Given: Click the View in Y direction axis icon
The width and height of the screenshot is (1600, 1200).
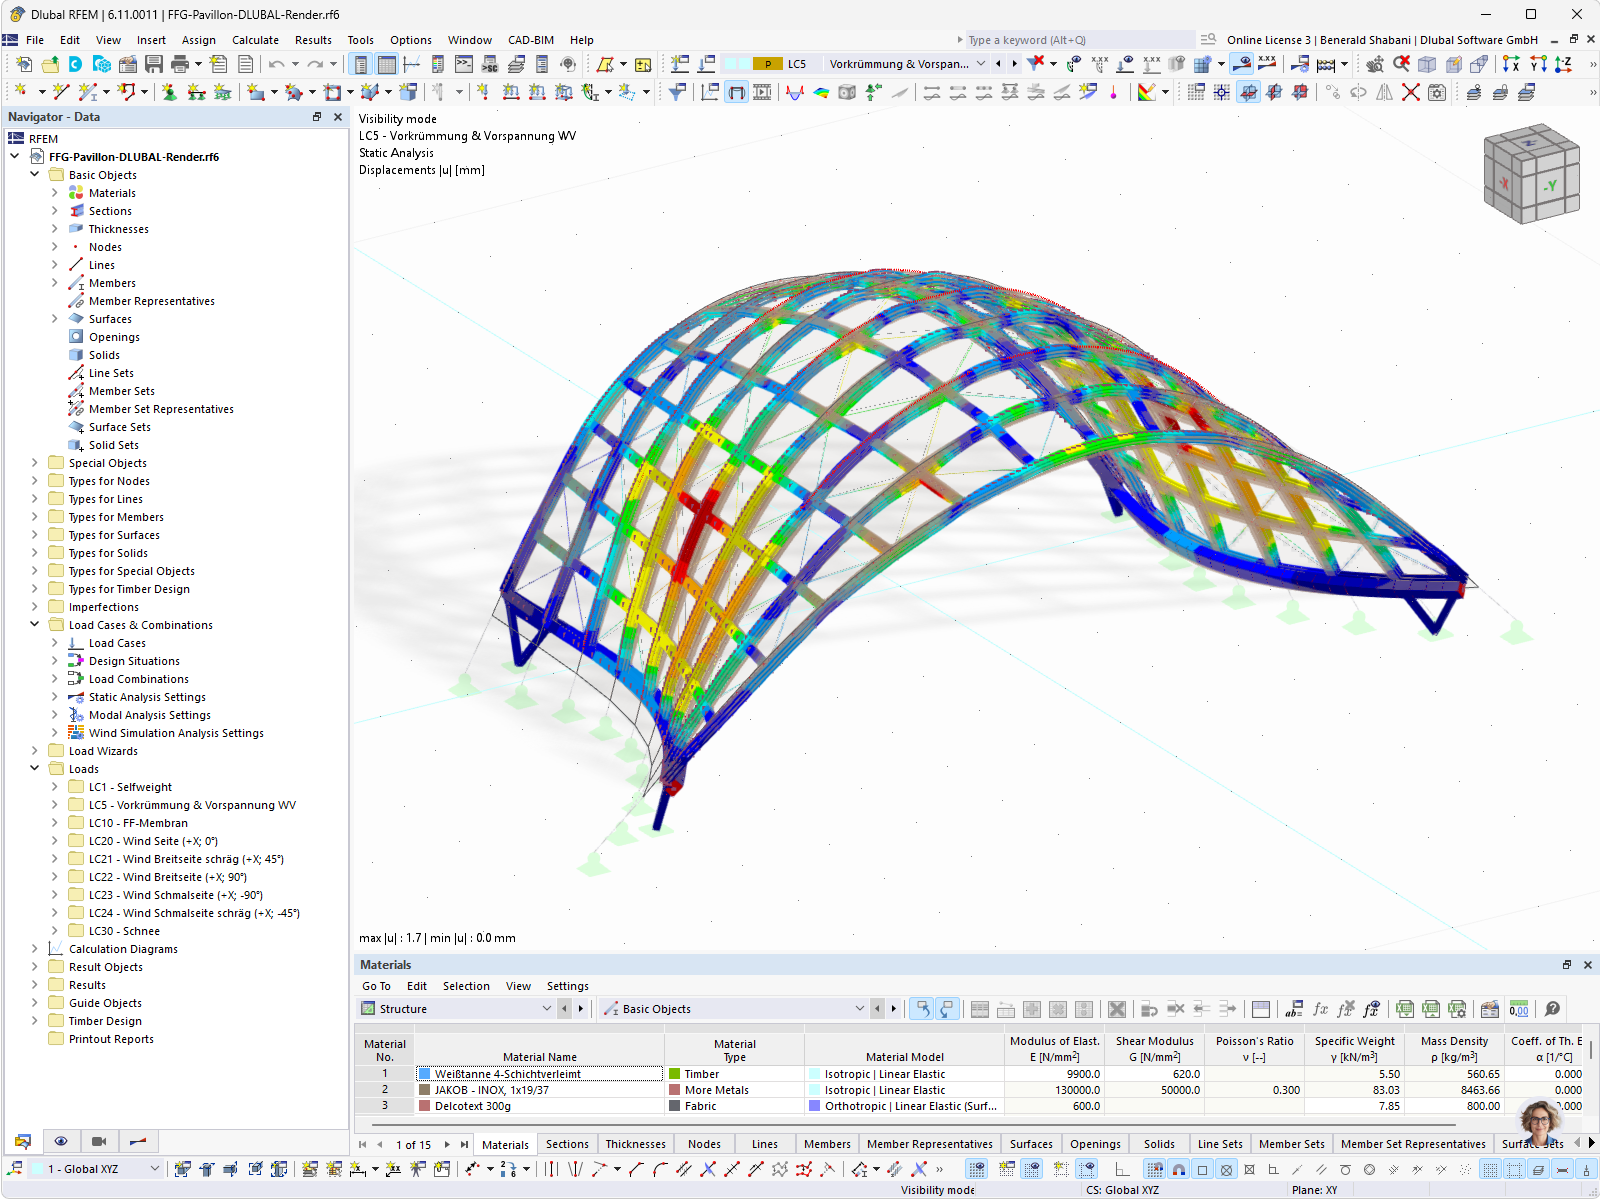Looking at the screenshot, I should 1537,64.
